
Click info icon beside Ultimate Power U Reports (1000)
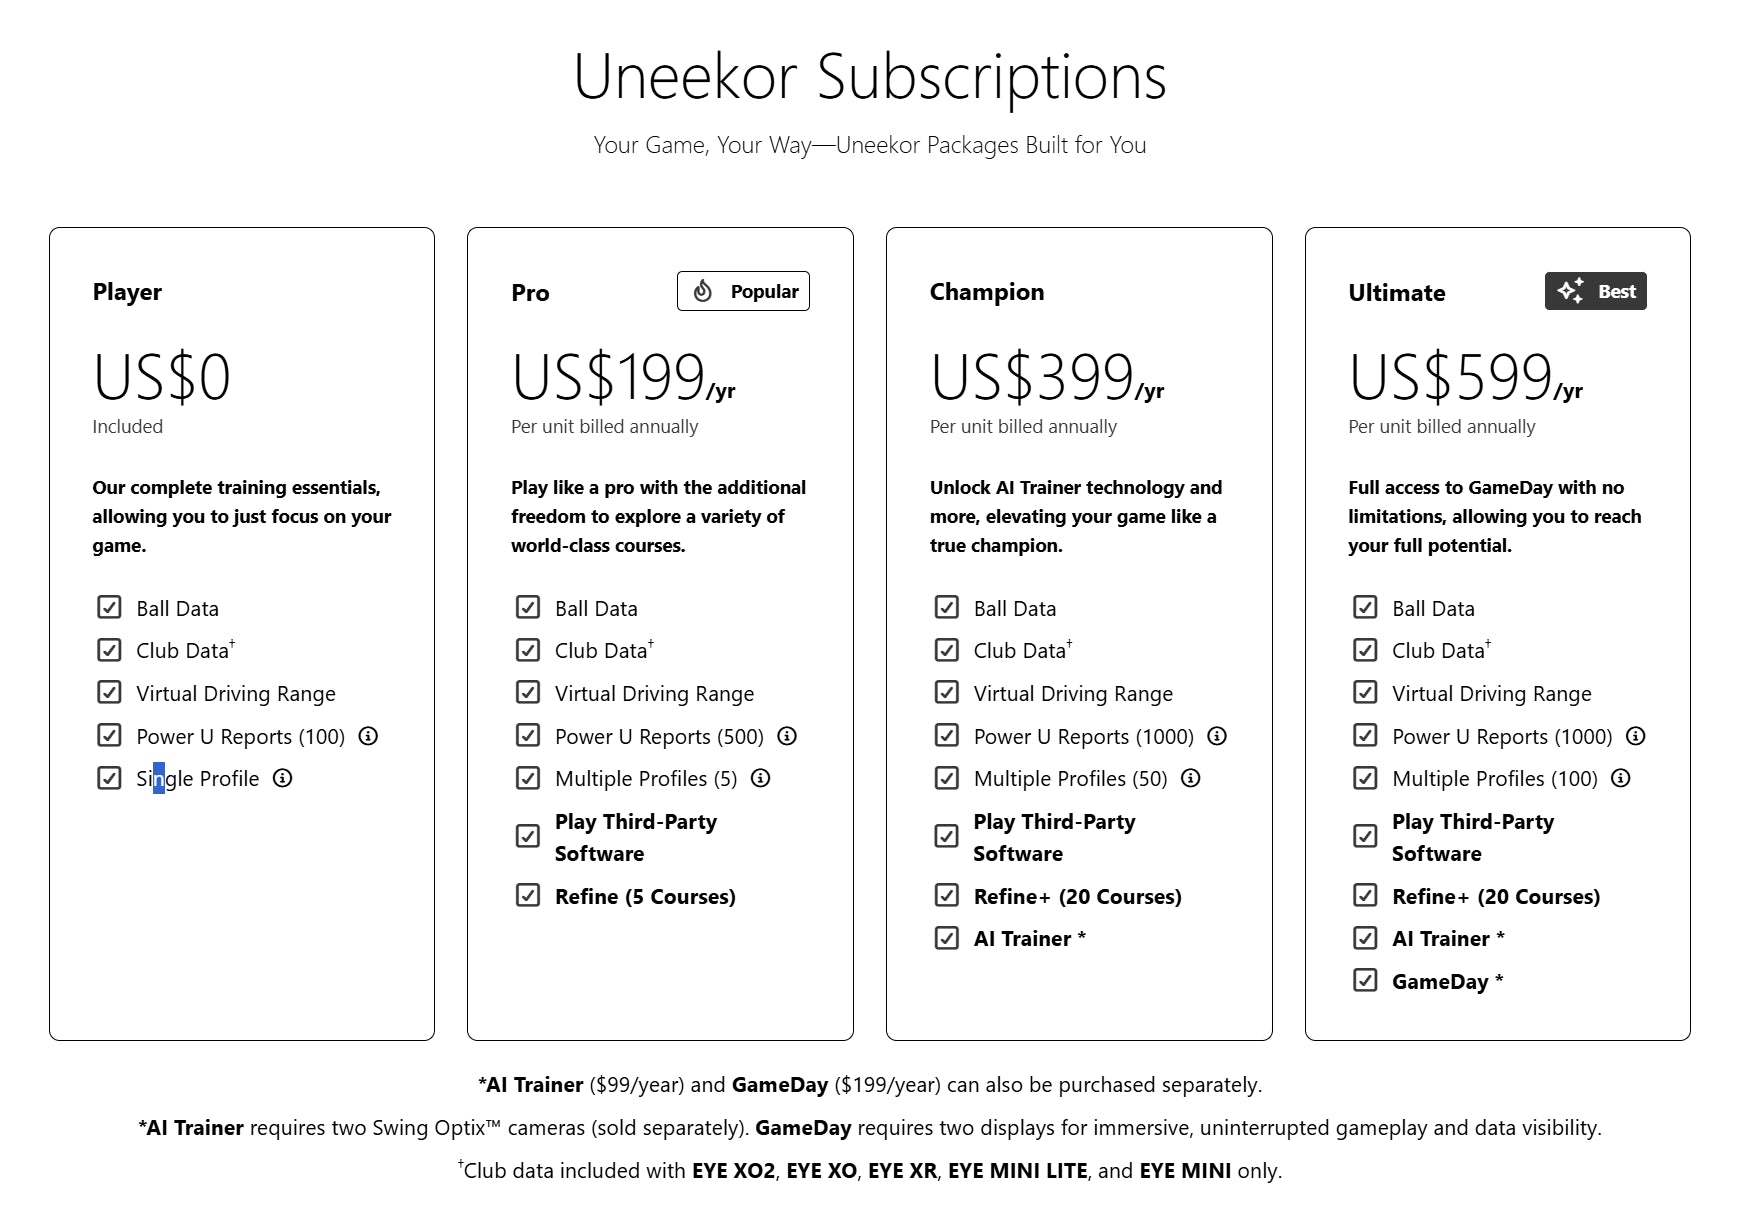coord(1636,736)
